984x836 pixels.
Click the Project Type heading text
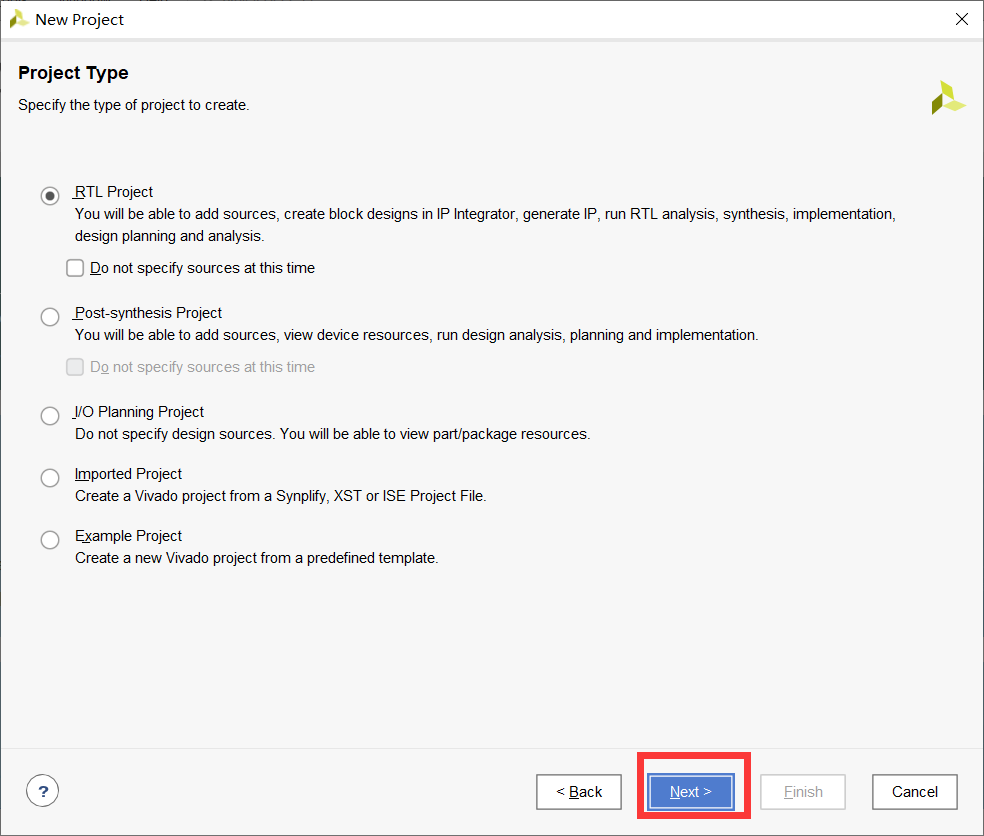73,73
